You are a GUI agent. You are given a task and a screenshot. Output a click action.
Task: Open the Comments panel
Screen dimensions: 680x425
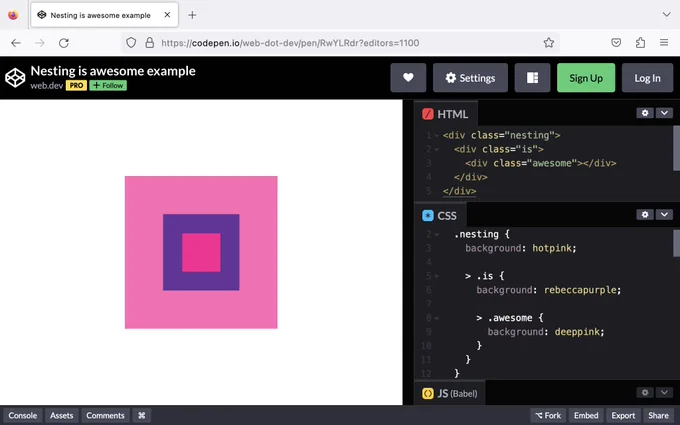tap(105, 415)
